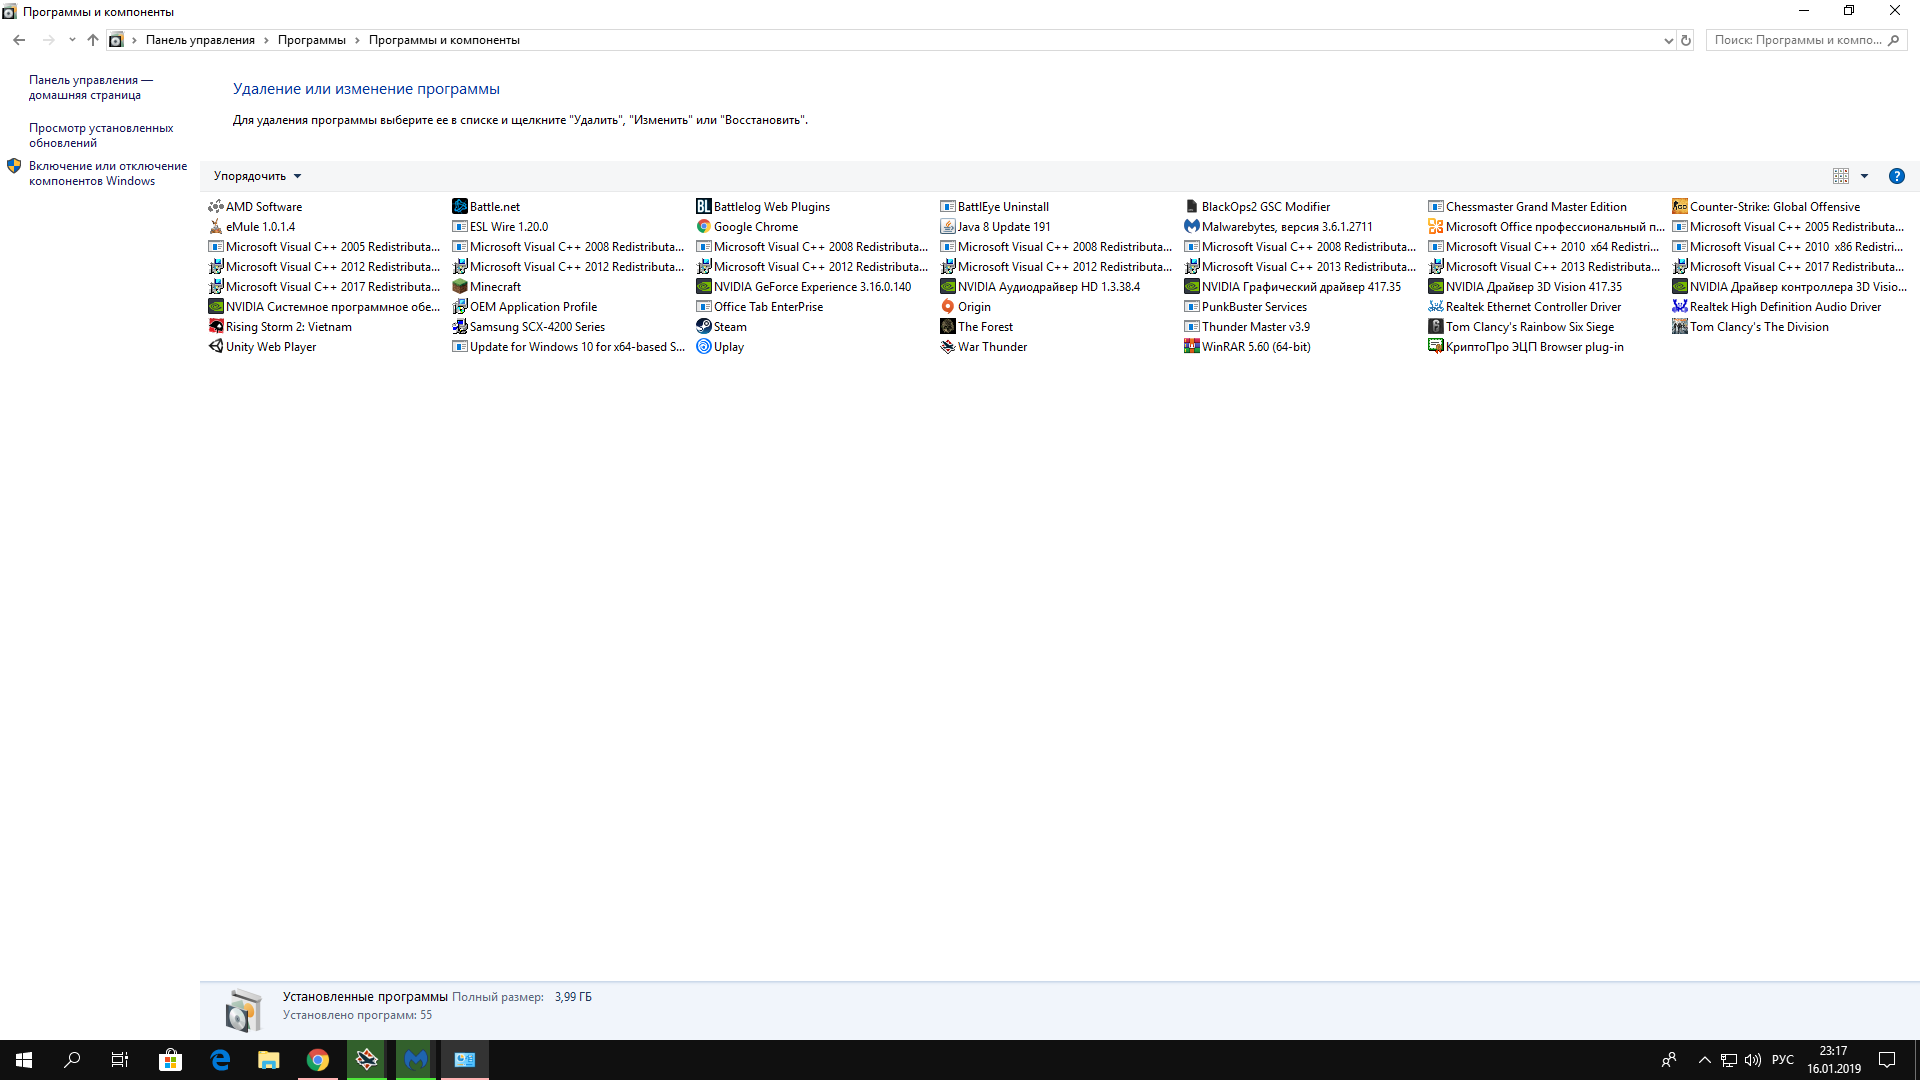Click the Battlelog Web Plugins icon
Screen dimensions: 1920x1080
tap(704, 207)
